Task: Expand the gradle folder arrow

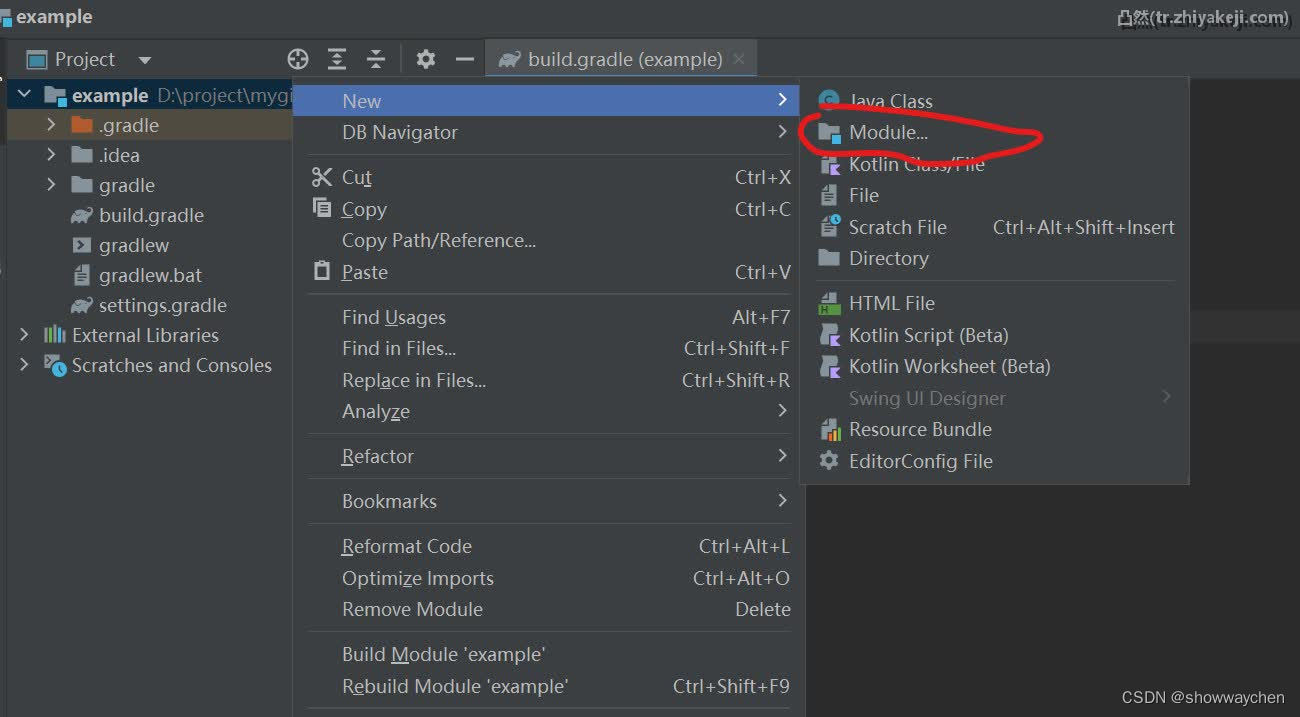Action: click(51, 185)
